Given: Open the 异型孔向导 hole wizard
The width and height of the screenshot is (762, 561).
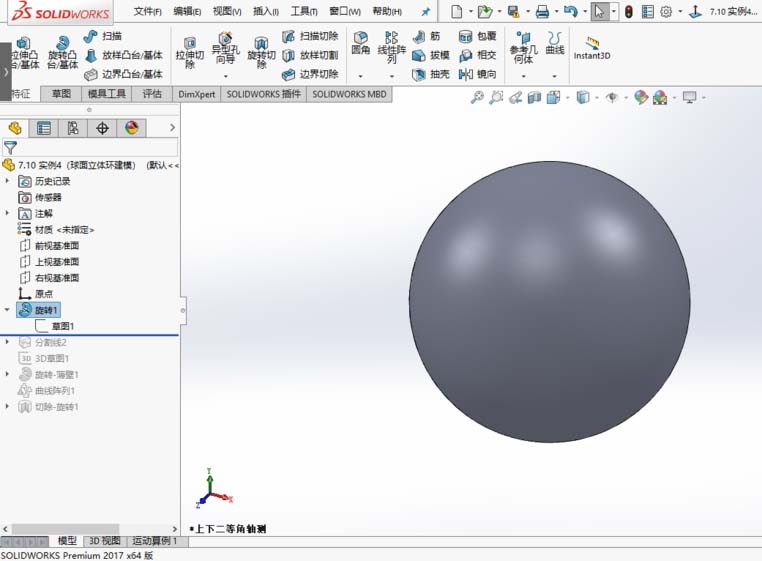Looking at the screenshot, I should coord(225,49).
